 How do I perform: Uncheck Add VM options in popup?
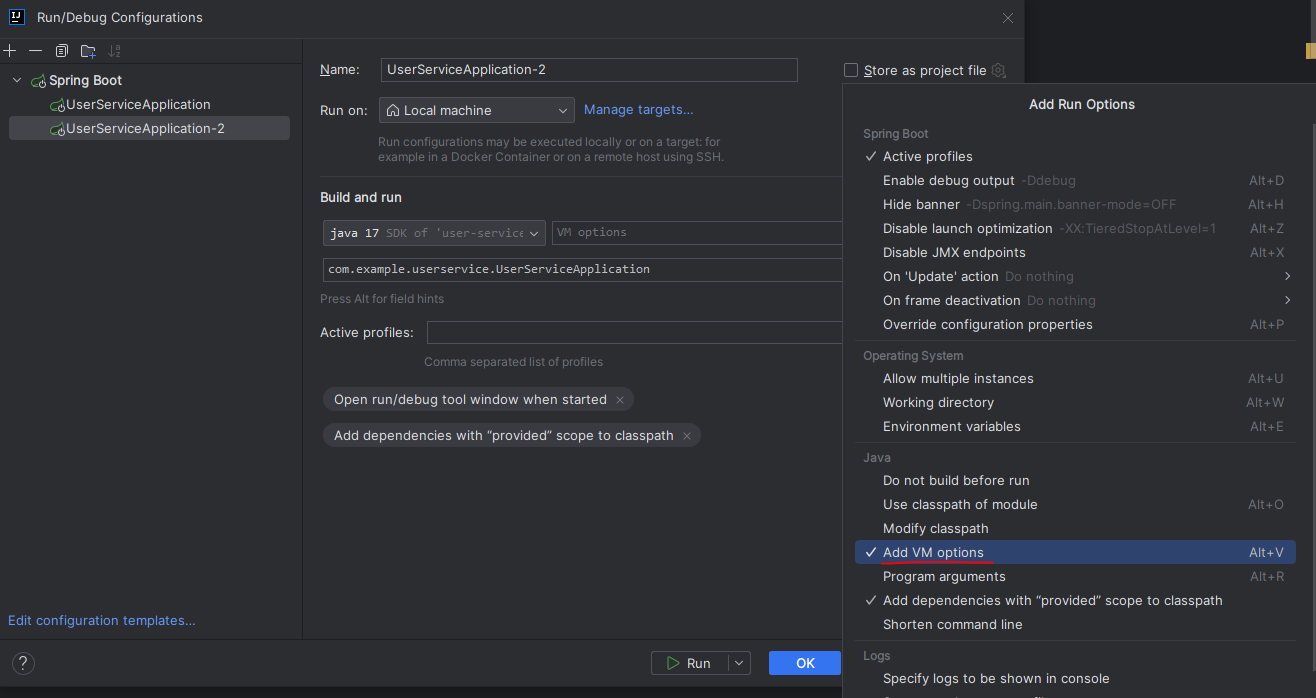[1075, 553]
